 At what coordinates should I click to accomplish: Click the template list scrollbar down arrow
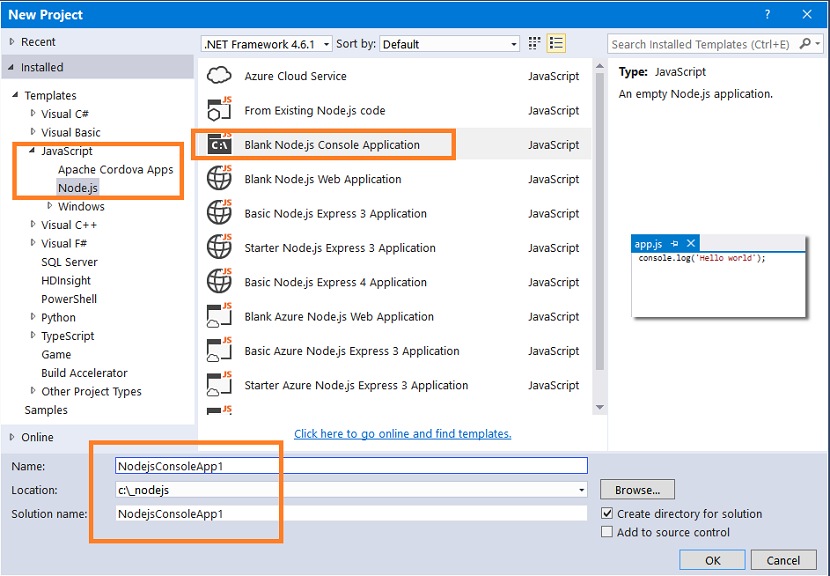pos(600,407)
